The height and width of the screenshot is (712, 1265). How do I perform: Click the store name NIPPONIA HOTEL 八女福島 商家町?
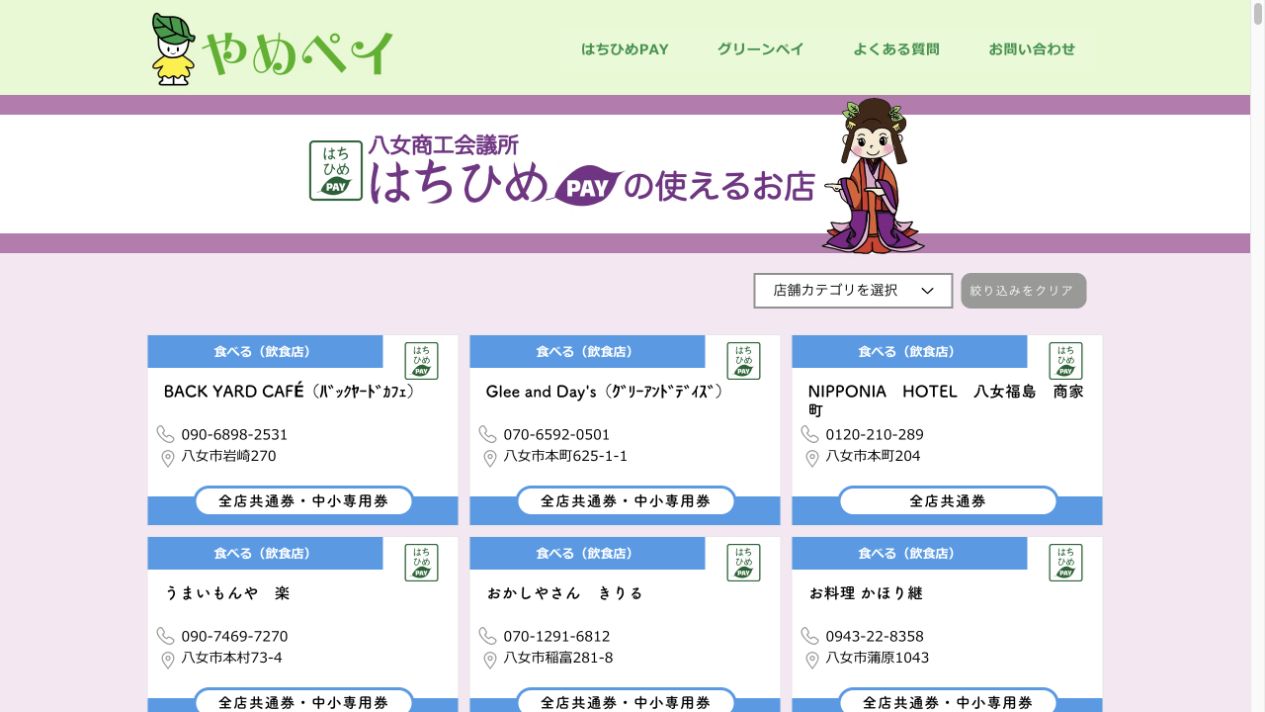[x=945, y=401]
